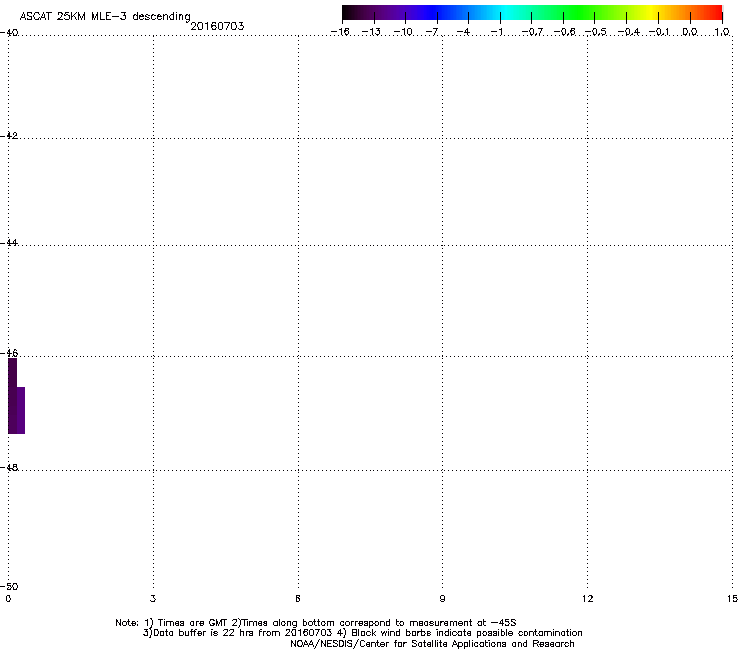Click the latitude label -48
740x650 pixels.
click(9, 467)
